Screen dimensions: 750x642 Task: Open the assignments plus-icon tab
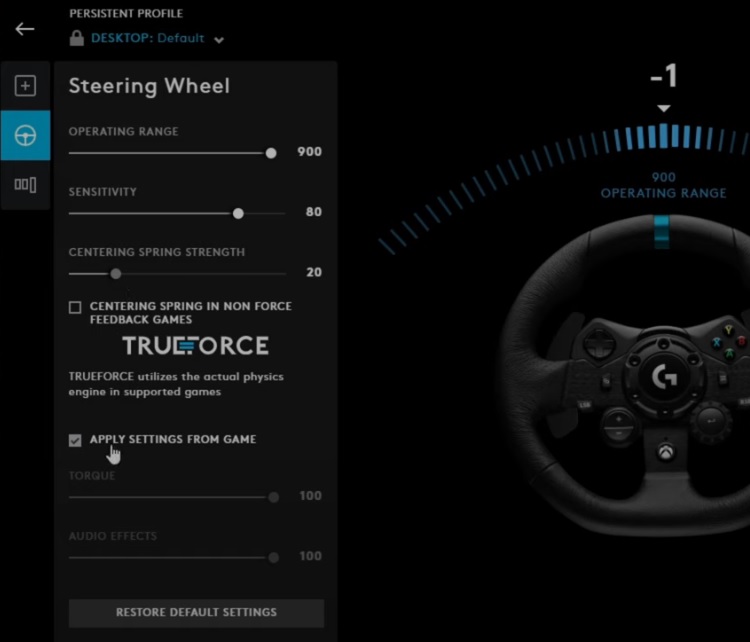[25, 86]
